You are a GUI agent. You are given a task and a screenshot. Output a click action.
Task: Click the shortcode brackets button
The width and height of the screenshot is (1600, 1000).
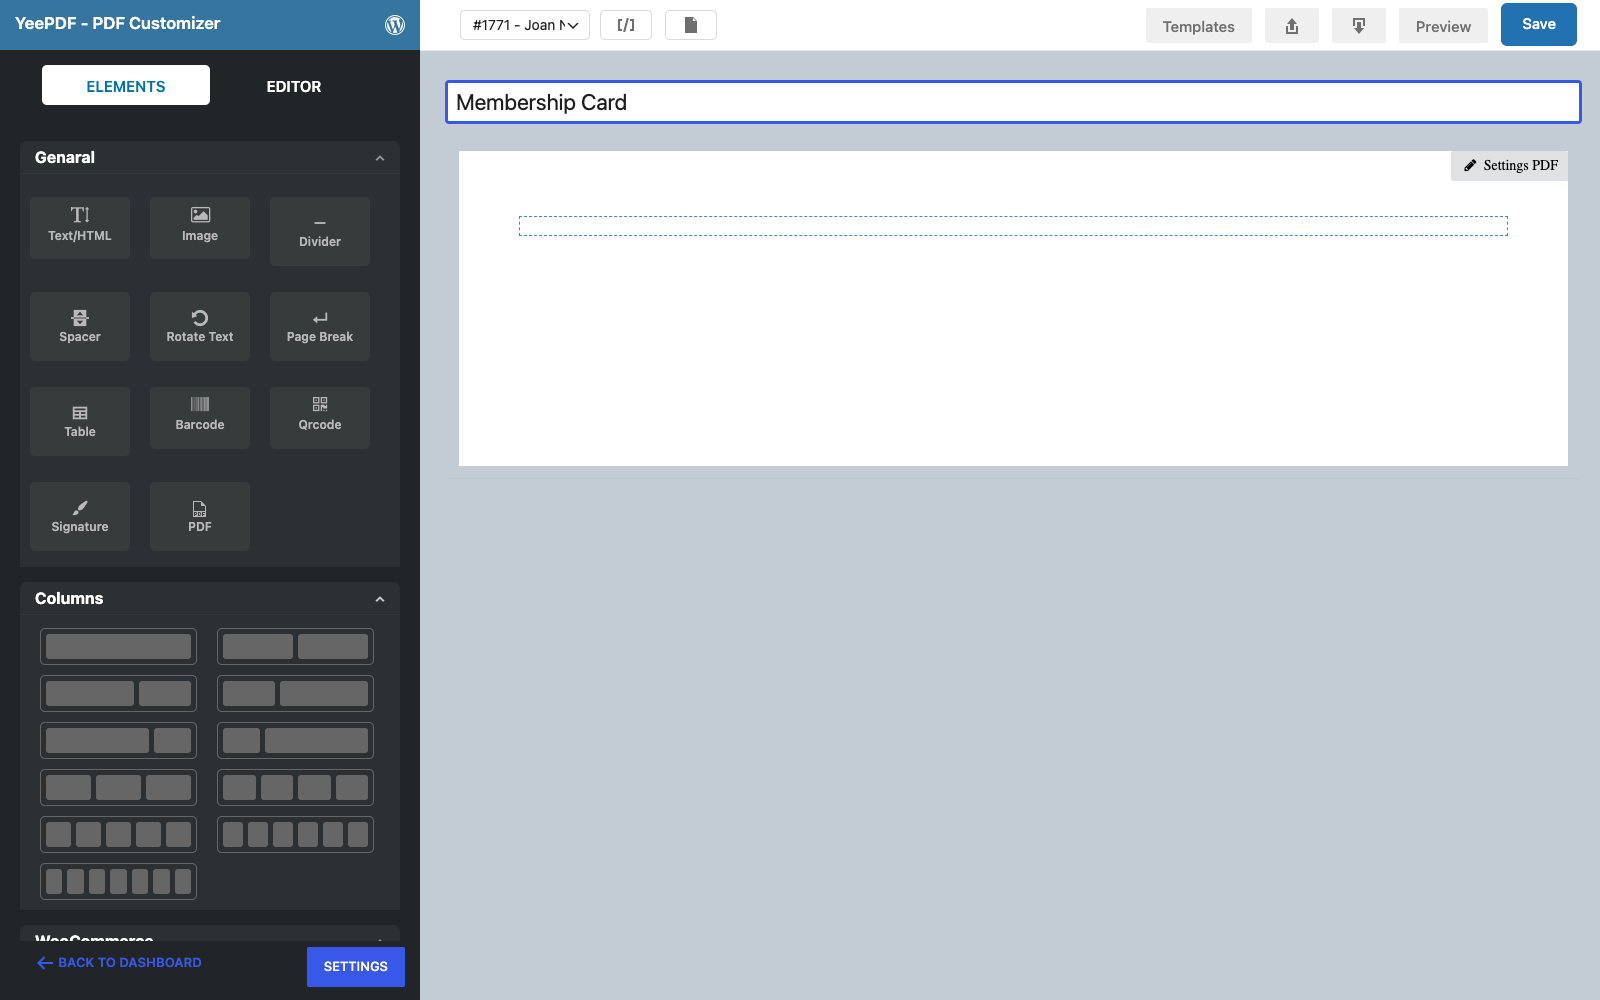[x=626, y=25]
